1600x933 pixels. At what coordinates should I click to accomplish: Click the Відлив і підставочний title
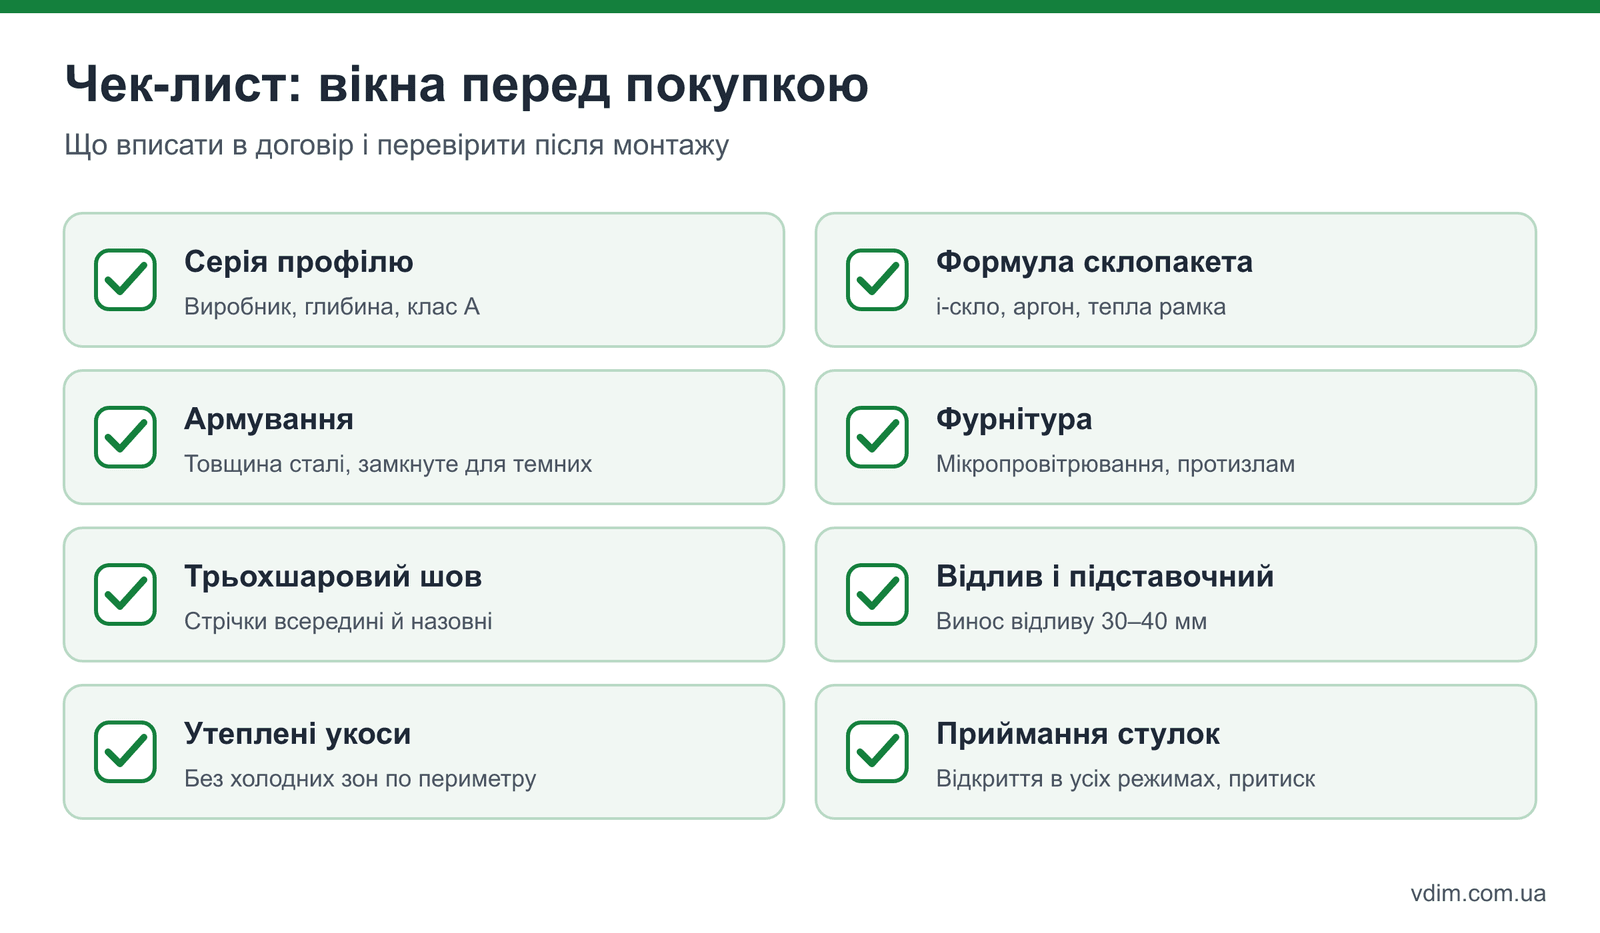(1105, 577)
